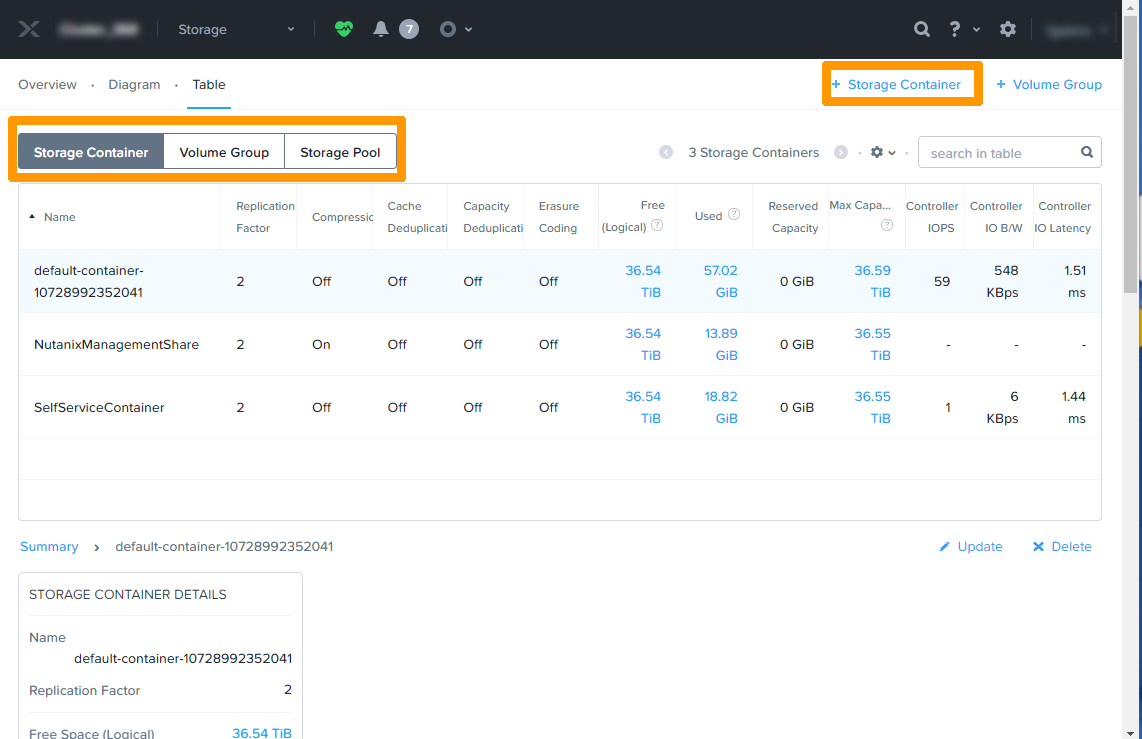This screenshot has height=739, width=1142.
Task: Click the Used column help tooltip
Action: [733, 215]
